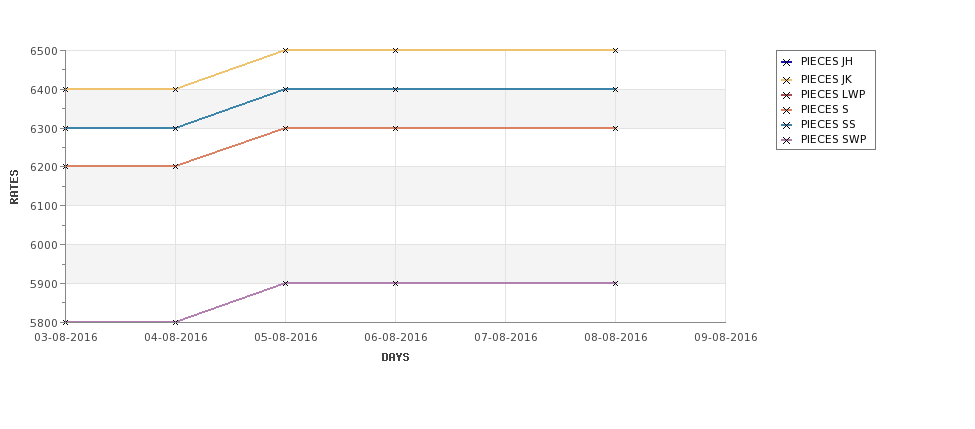The height and width of the screenshot is (429, 975).
Task: Click the DAYS axis title
Action: 395,358
